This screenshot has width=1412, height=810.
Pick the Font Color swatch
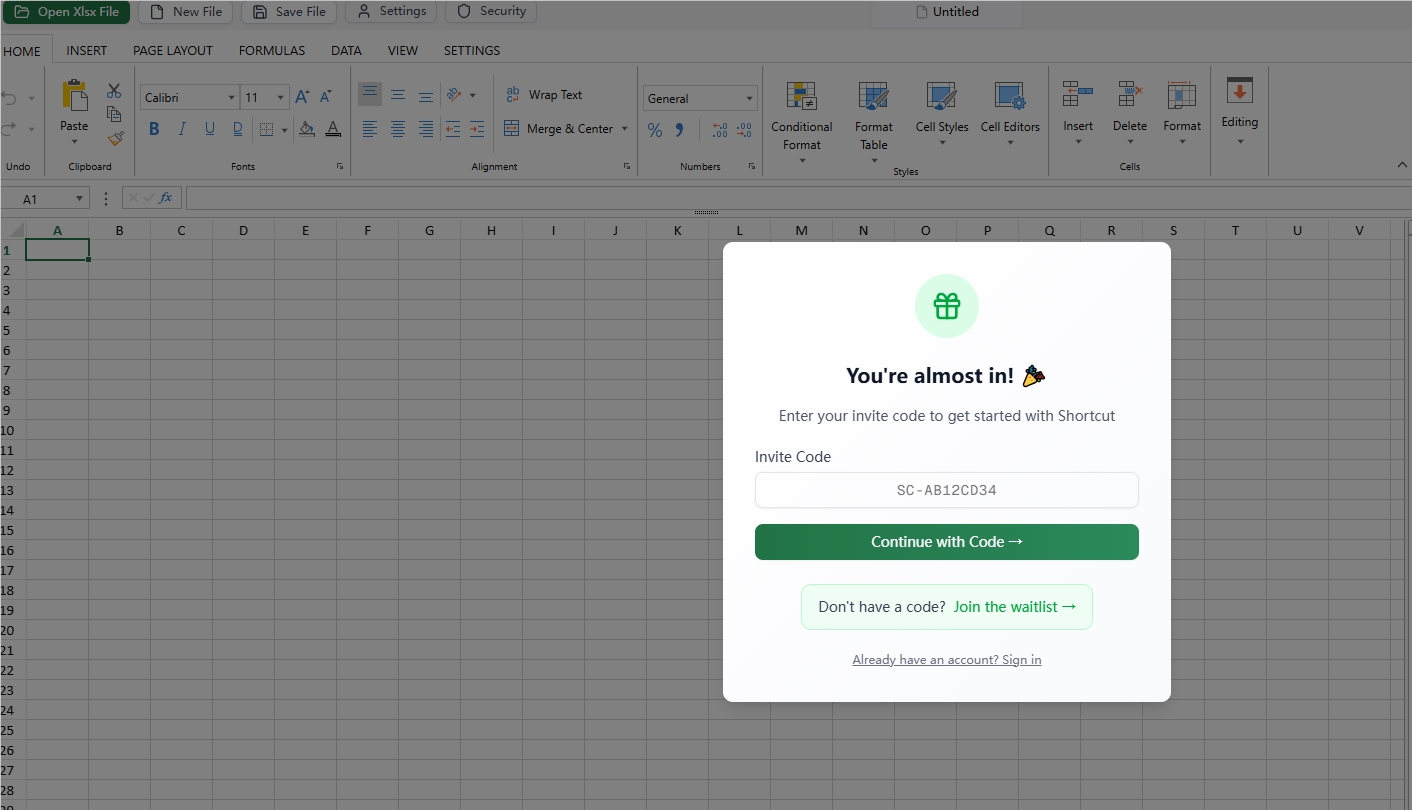333,129
